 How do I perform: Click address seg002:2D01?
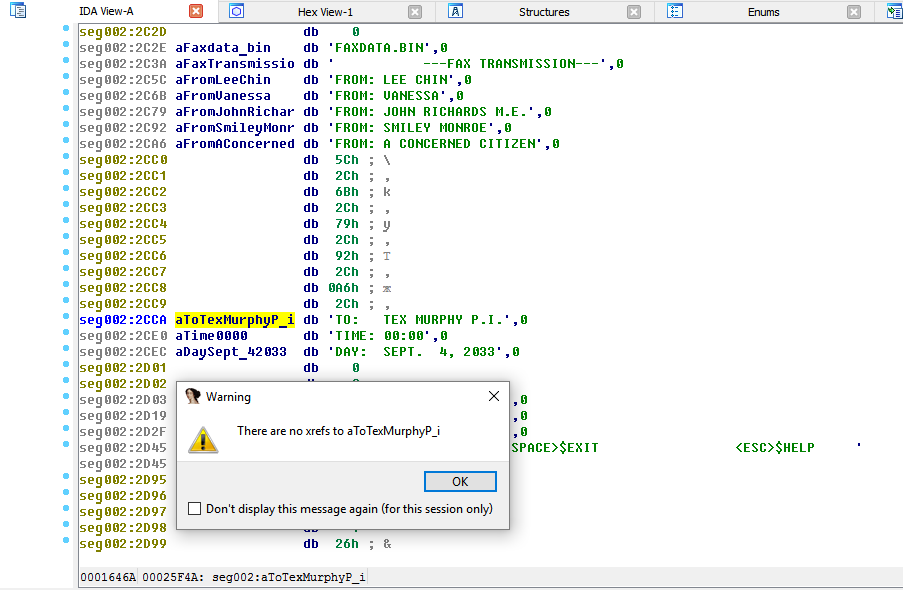click(123, 368)
